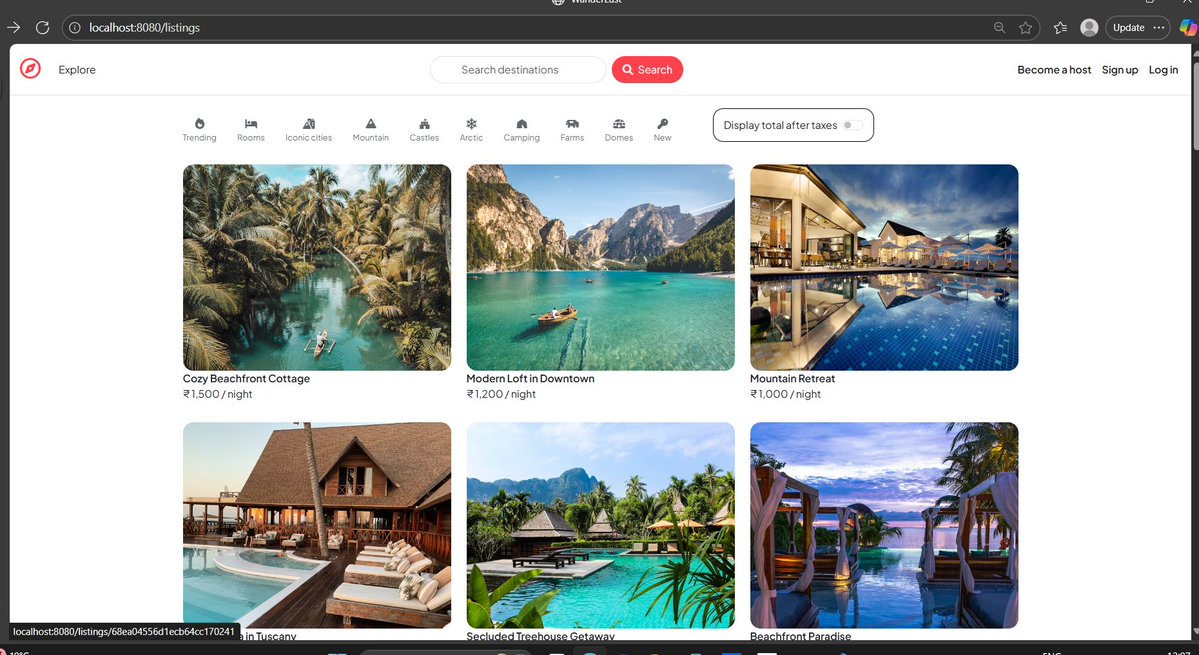This screenshot has height=655, width=1199.
Task: Open the Camping category
Action: coord(521,128)
